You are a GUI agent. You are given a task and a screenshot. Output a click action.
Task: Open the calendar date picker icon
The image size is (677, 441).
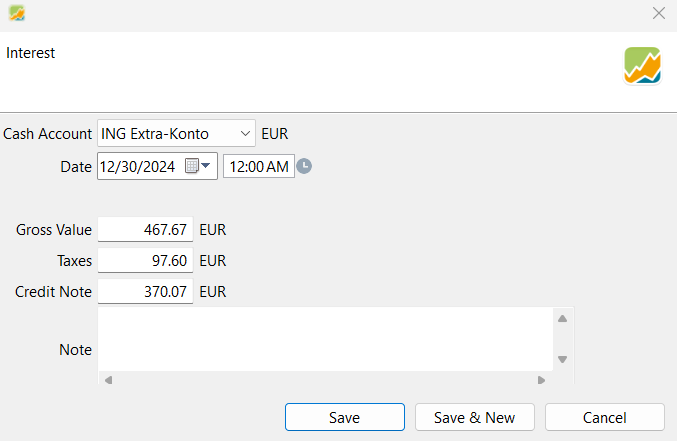point(192,167)
